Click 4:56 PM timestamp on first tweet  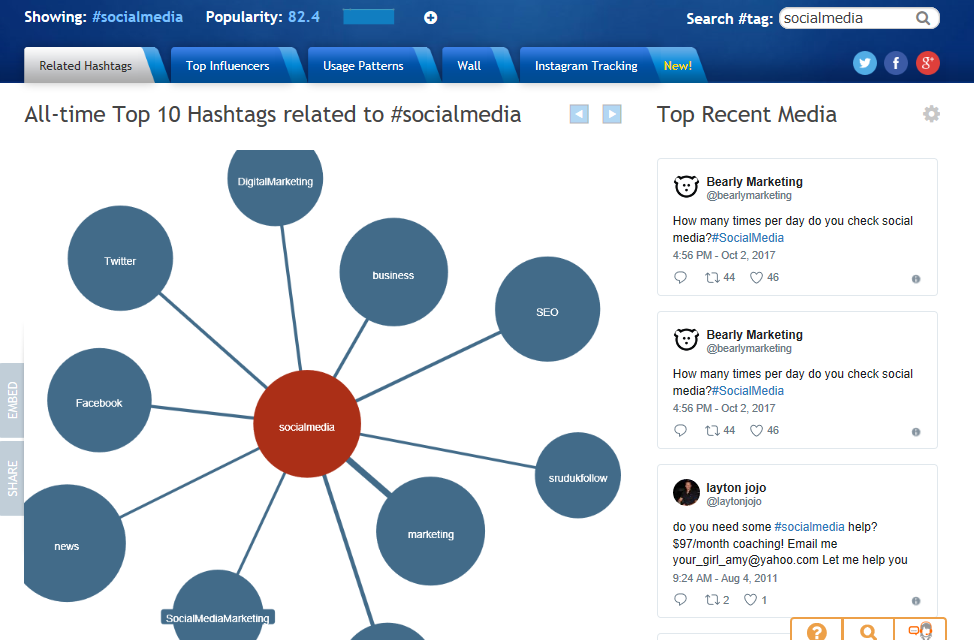coord(724,255)
